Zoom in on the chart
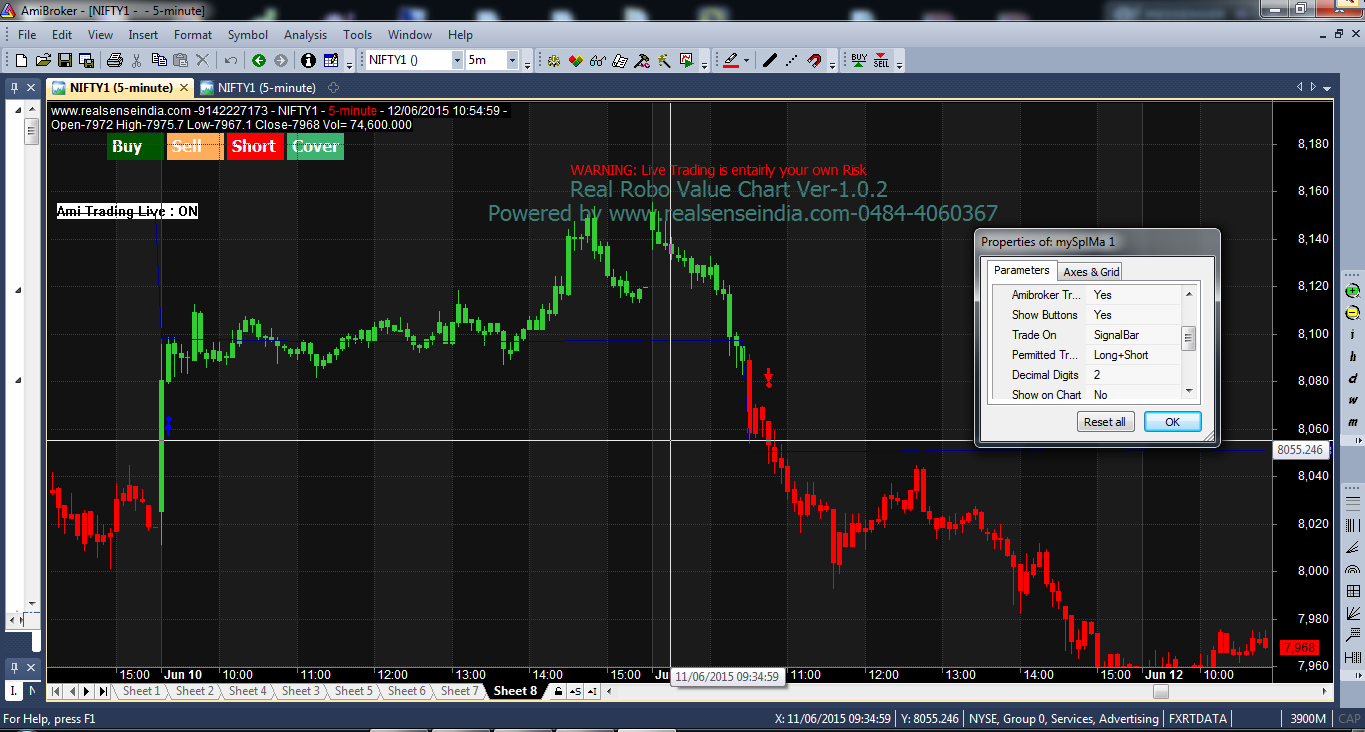The image size is (1365, 732). (x=1350, y=290)
